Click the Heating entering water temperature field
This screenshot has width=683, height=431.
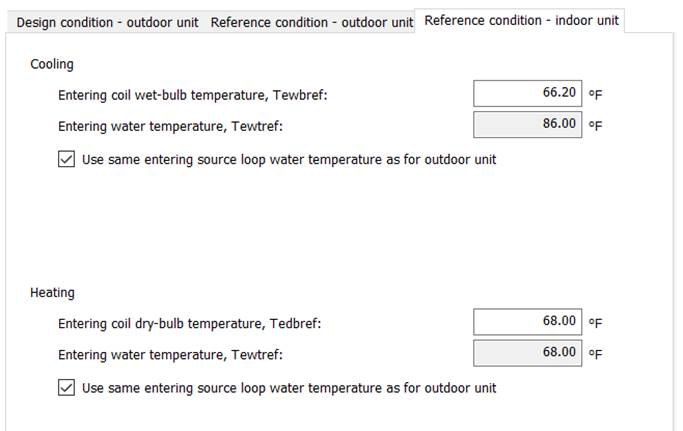pos(527,353)
